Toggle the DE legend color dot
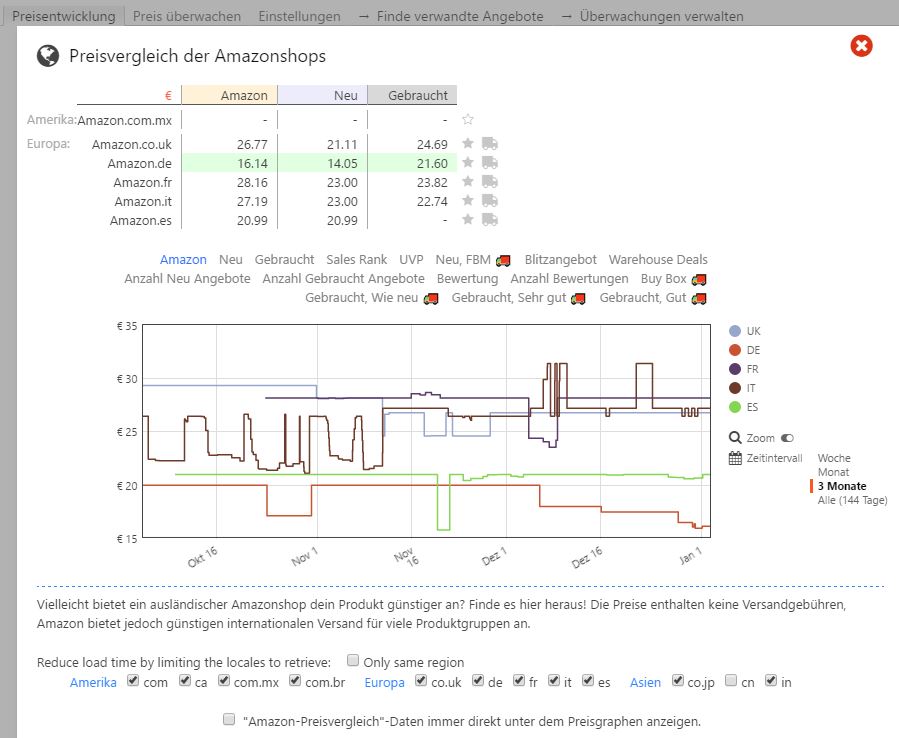Viewport: 899px width, 738px height. [734, 350]
